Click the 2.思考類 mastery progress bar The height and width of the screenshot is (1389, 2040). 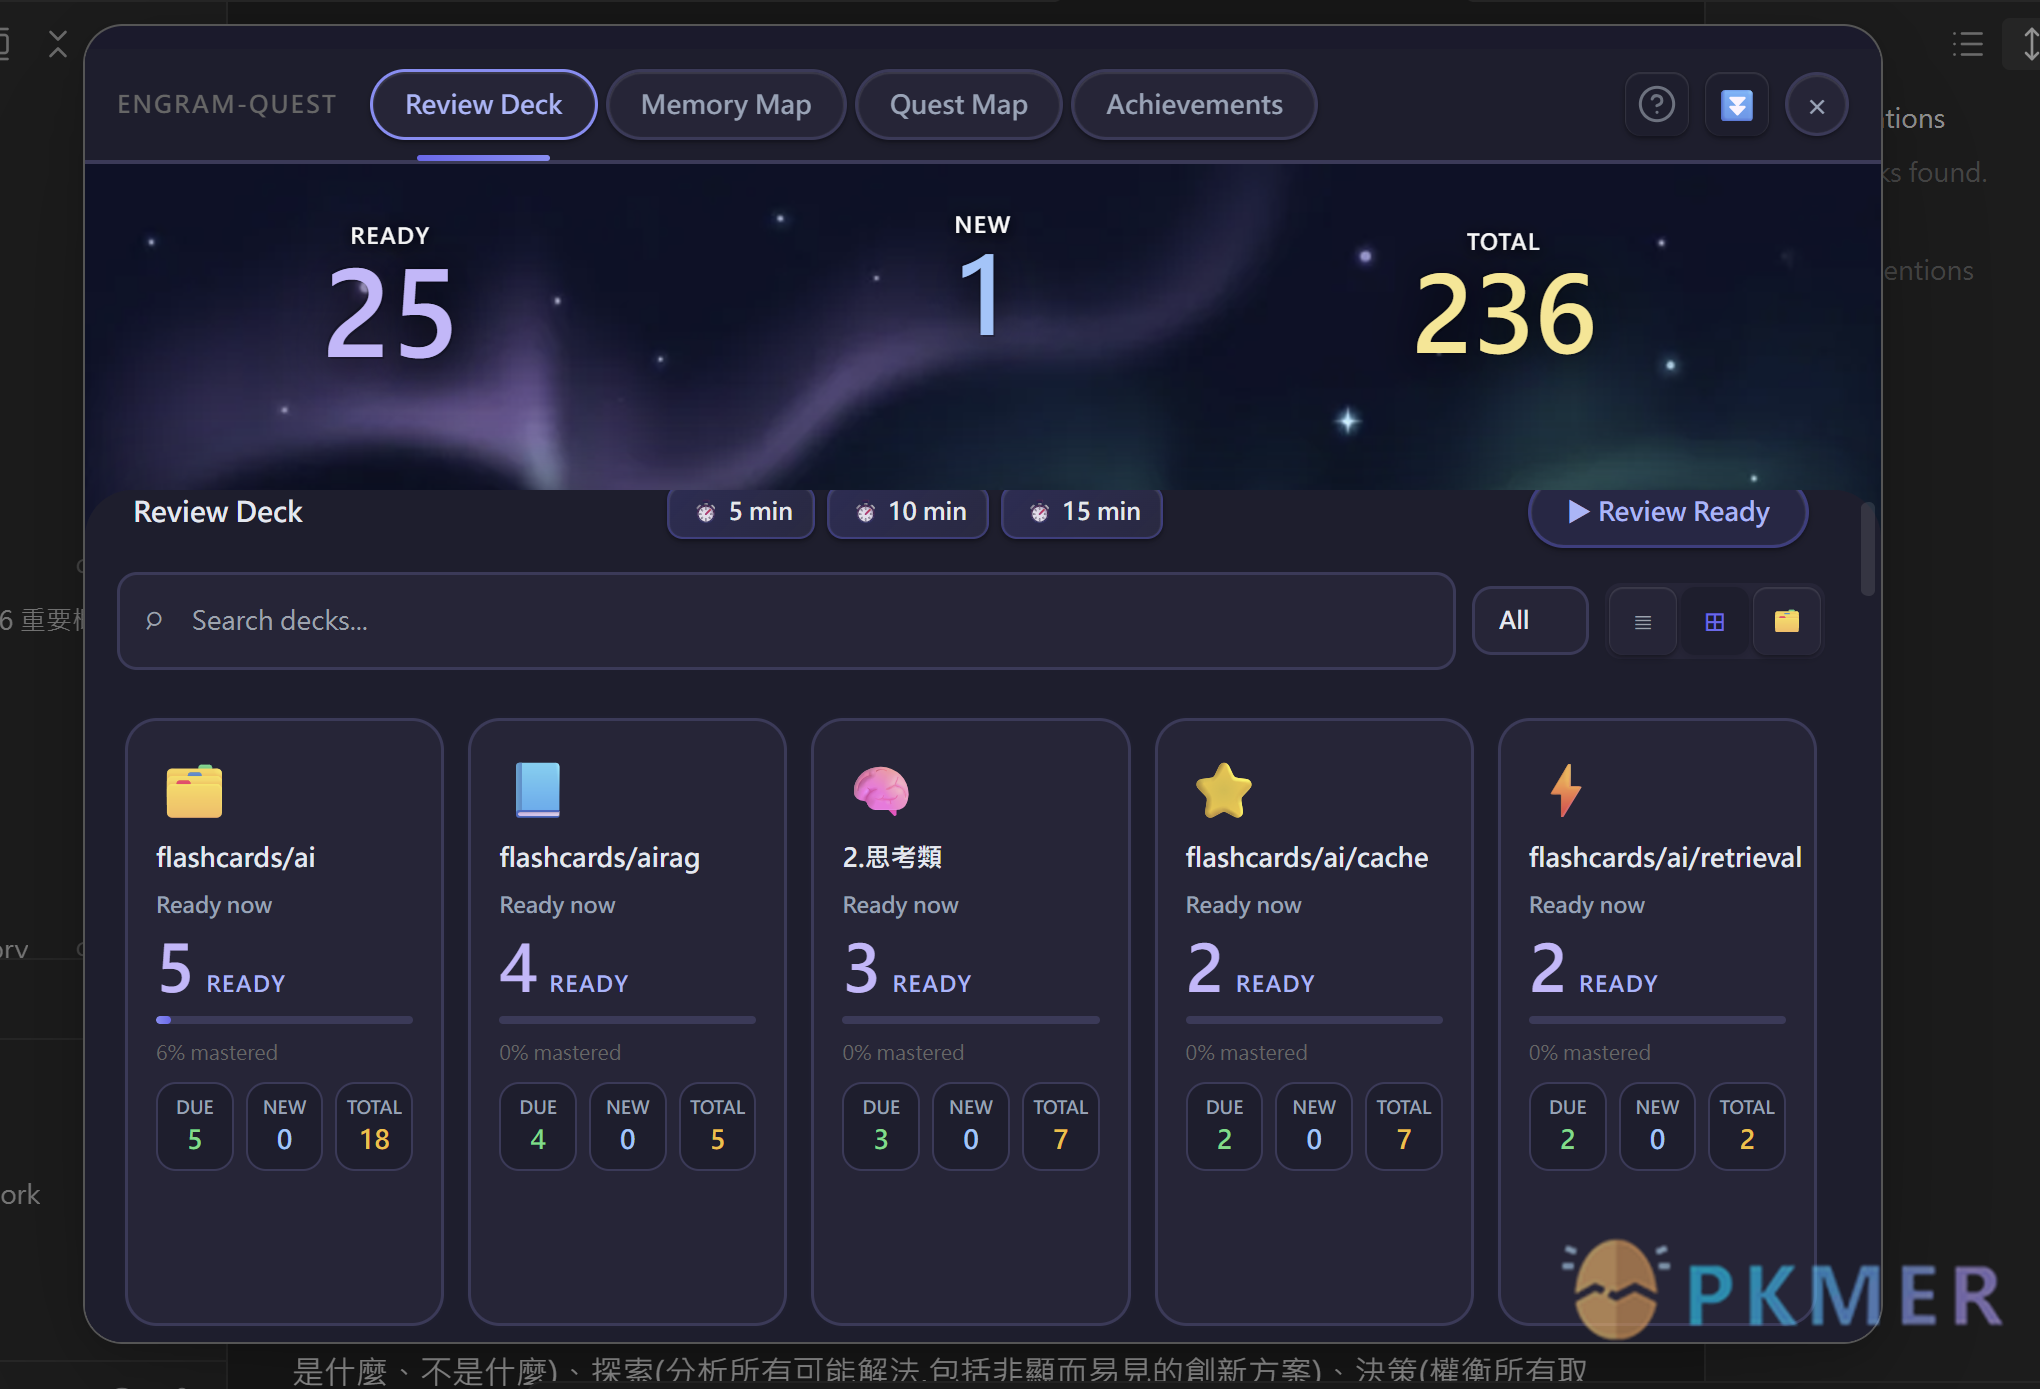970,1020
